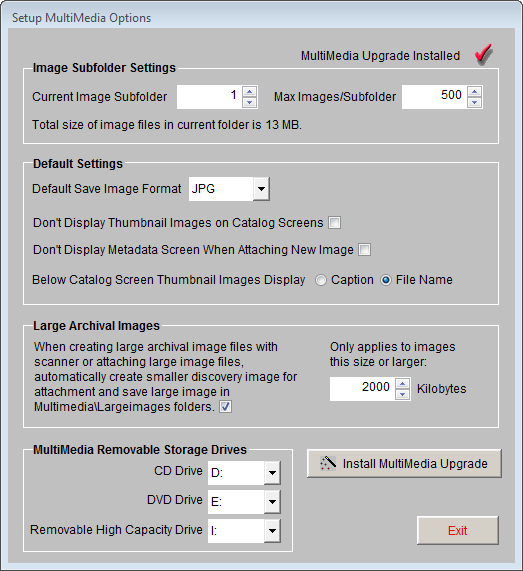Click the red checkmark upgrade installed icon
This screenshot has height=571, width=523.
484,55
